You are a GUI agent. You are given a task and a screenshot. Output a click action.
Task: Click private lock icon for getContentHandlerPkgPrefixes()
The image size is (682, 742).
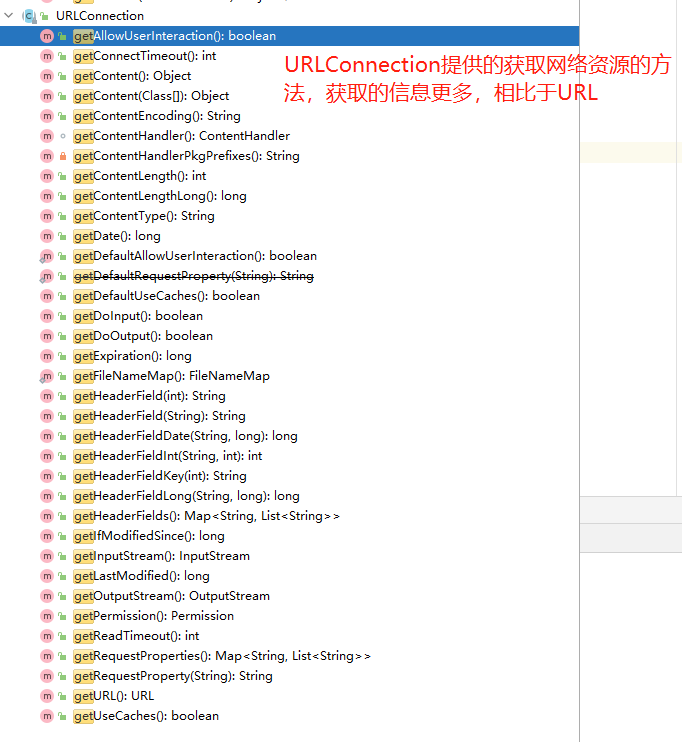tap(62, 156)
